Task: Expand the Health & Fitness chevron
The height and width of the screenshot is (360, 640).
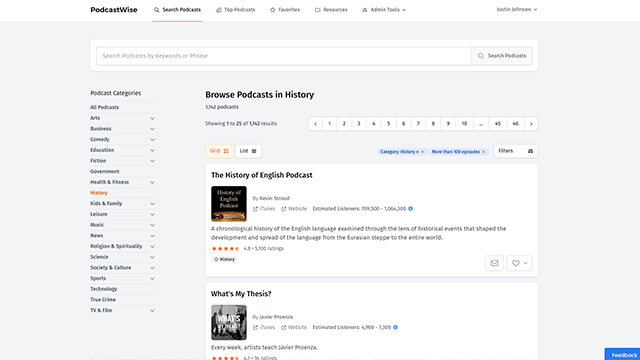Action: click(152, 182)
